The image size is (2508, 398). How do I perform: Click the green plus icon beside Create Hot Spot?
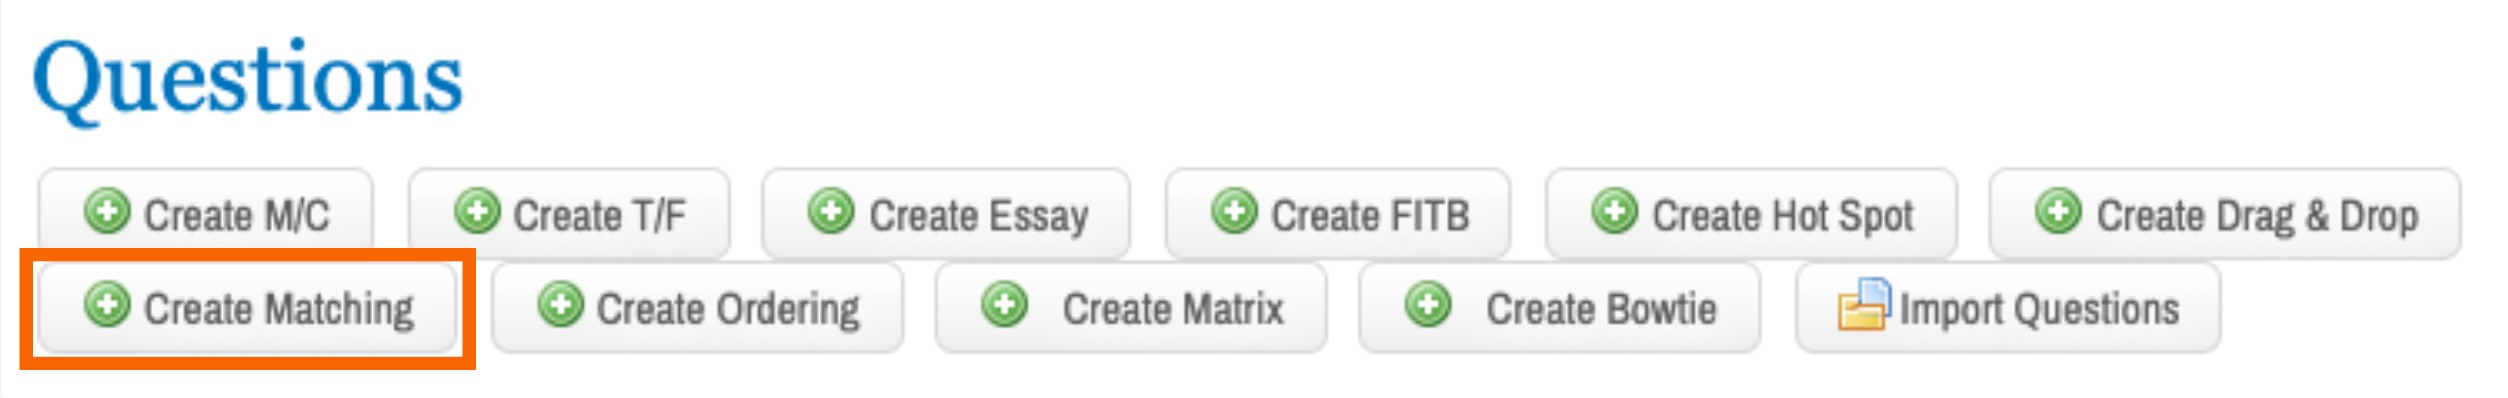click(x=1614, y=212)
